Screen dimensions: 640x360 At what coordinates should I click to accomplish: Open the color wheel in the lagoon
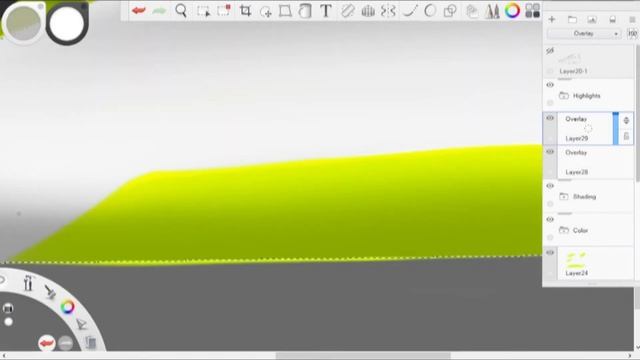(68, 307)
